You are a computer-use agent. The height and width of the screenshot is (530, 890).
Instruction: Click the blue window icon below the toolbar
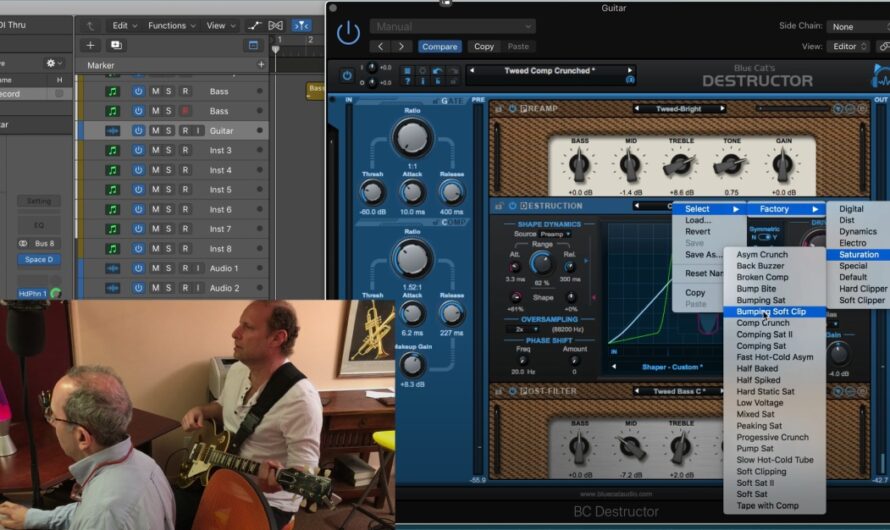click(x=254, y=45)
